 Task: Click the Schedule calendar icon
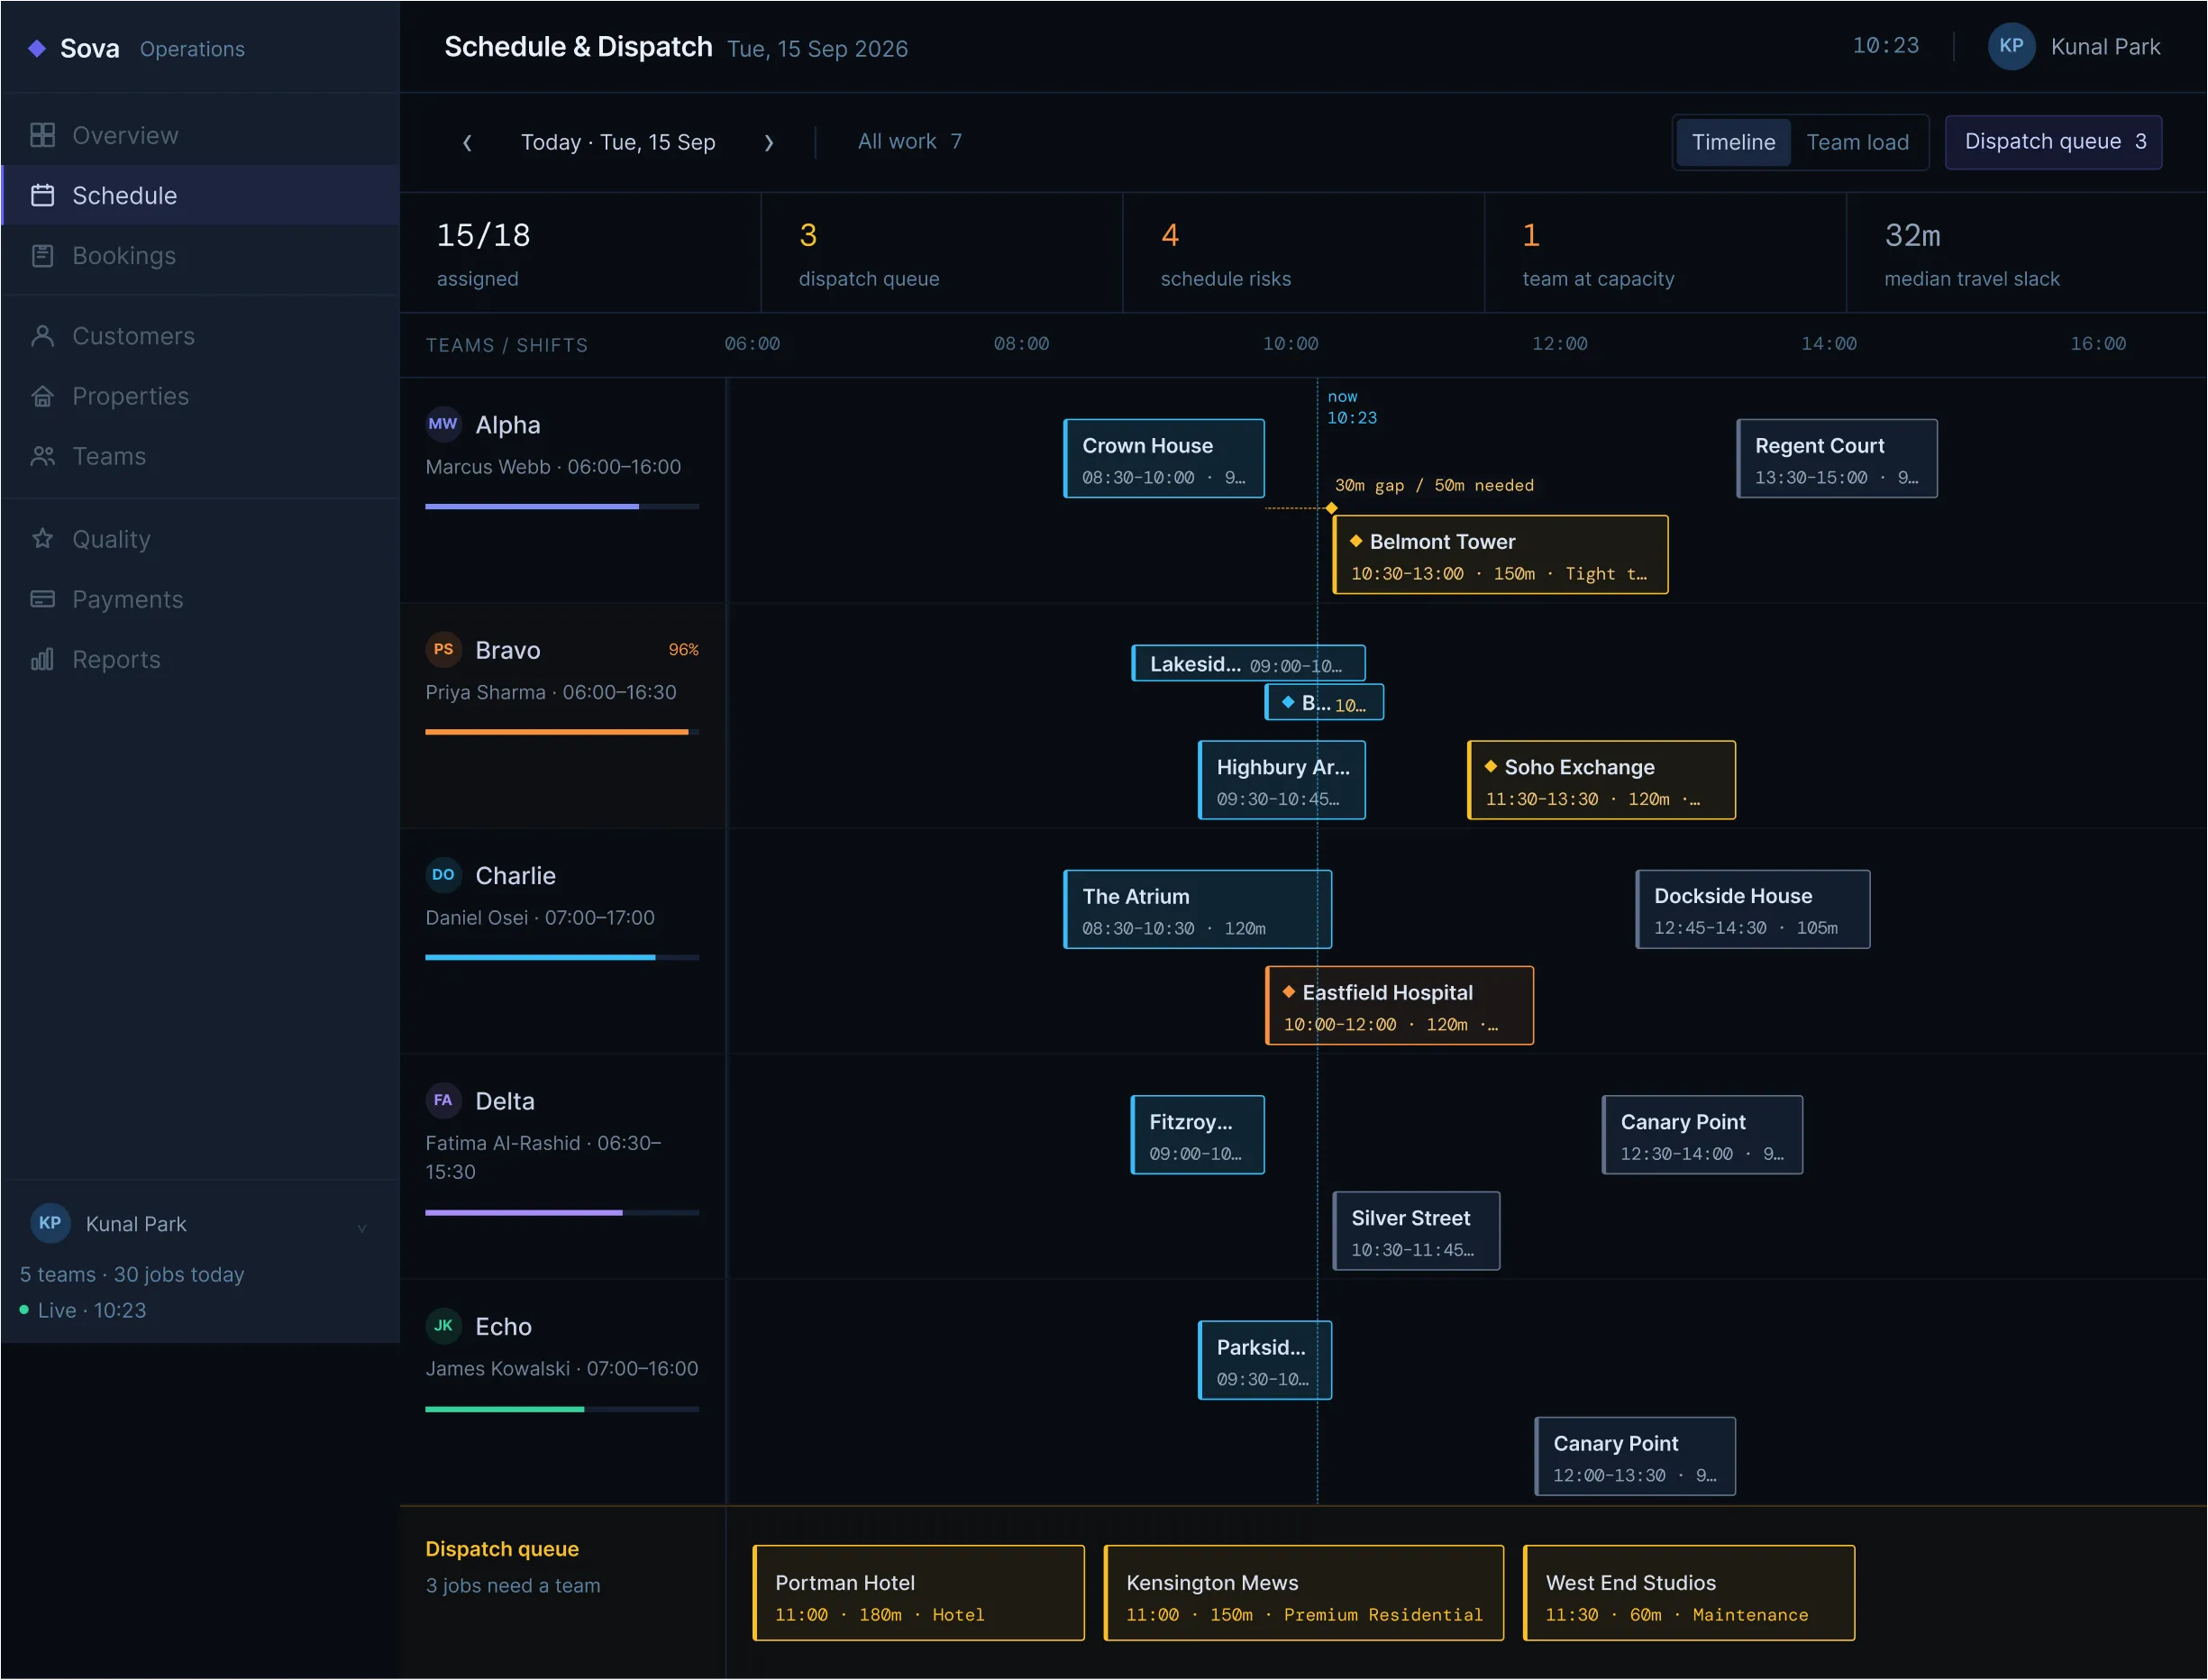pos(42,195)
